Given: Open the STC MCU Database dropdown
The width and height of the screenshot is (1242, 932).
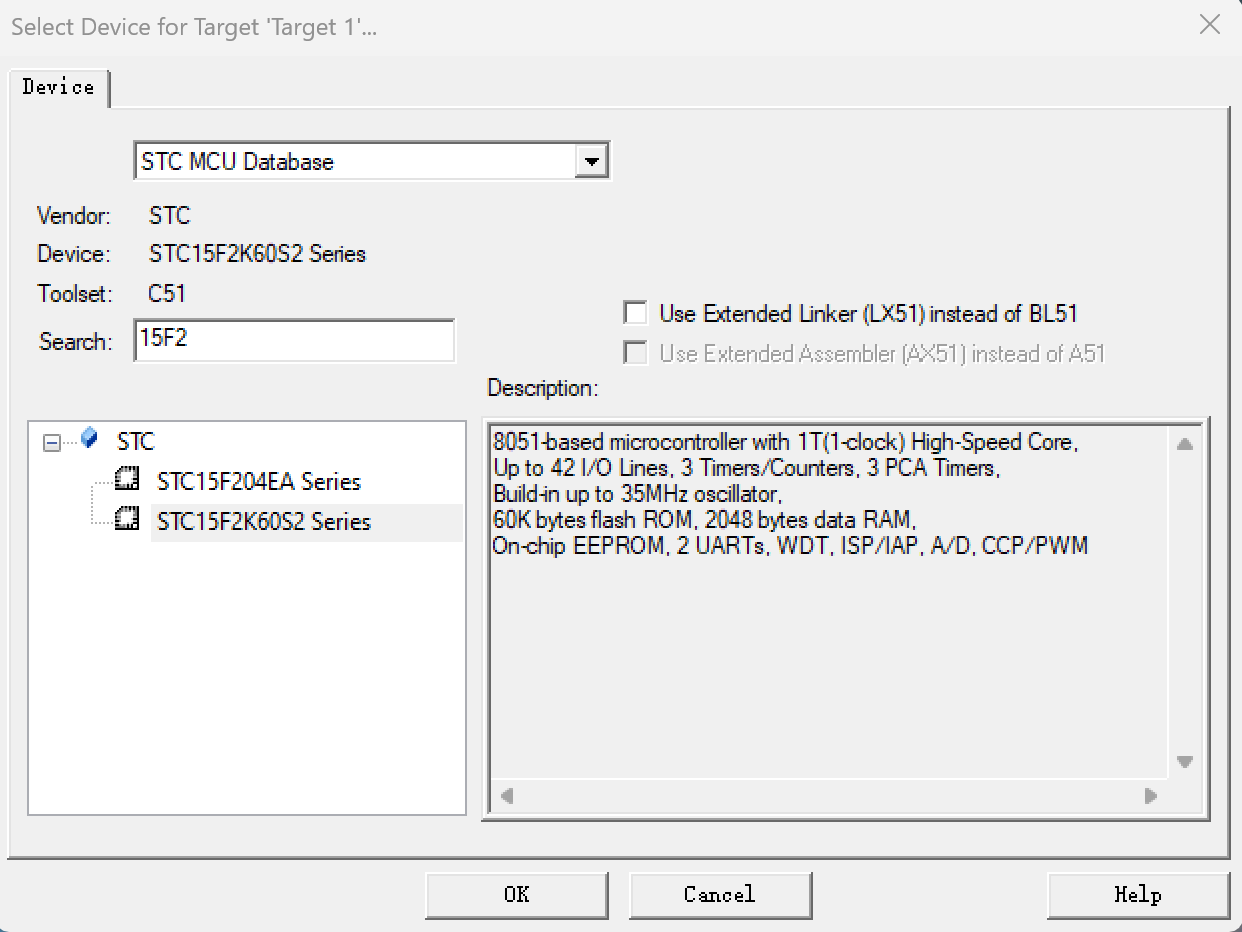Looking at the screenshot, I should point(592,161).
